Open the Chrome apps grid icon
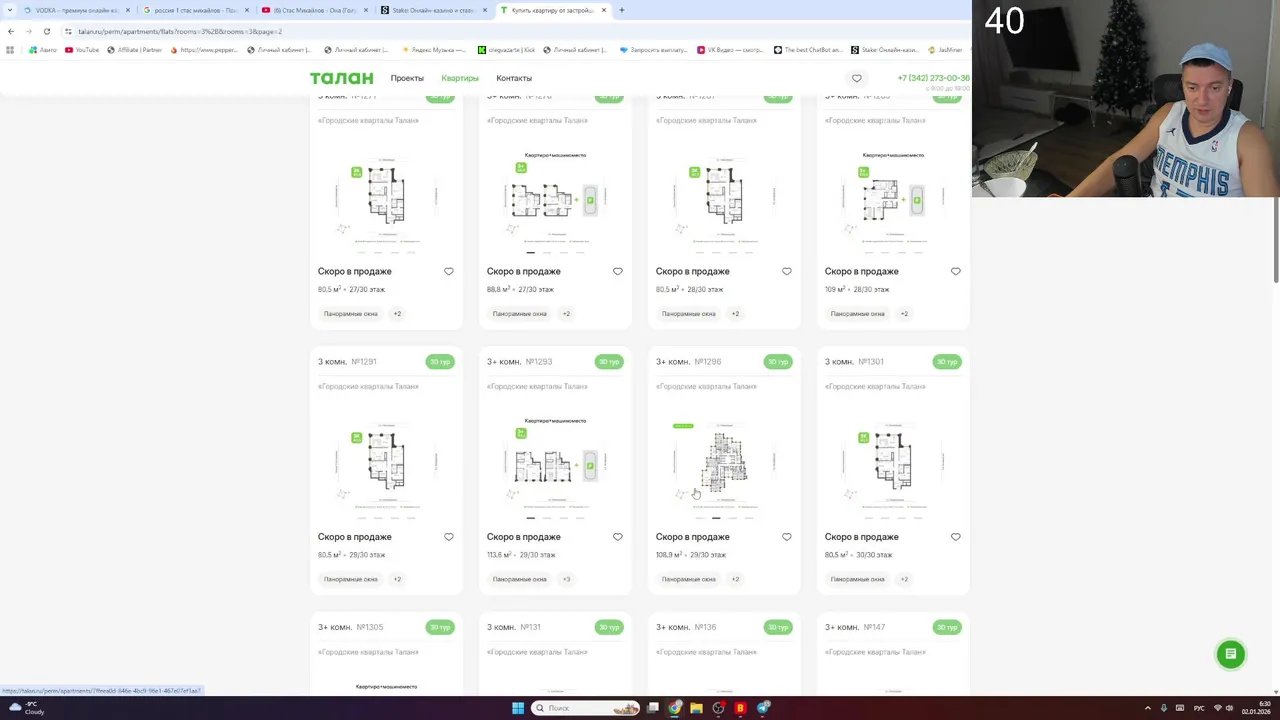The height and width of the screenshot is (720, 1280). [x=10, y=49]
